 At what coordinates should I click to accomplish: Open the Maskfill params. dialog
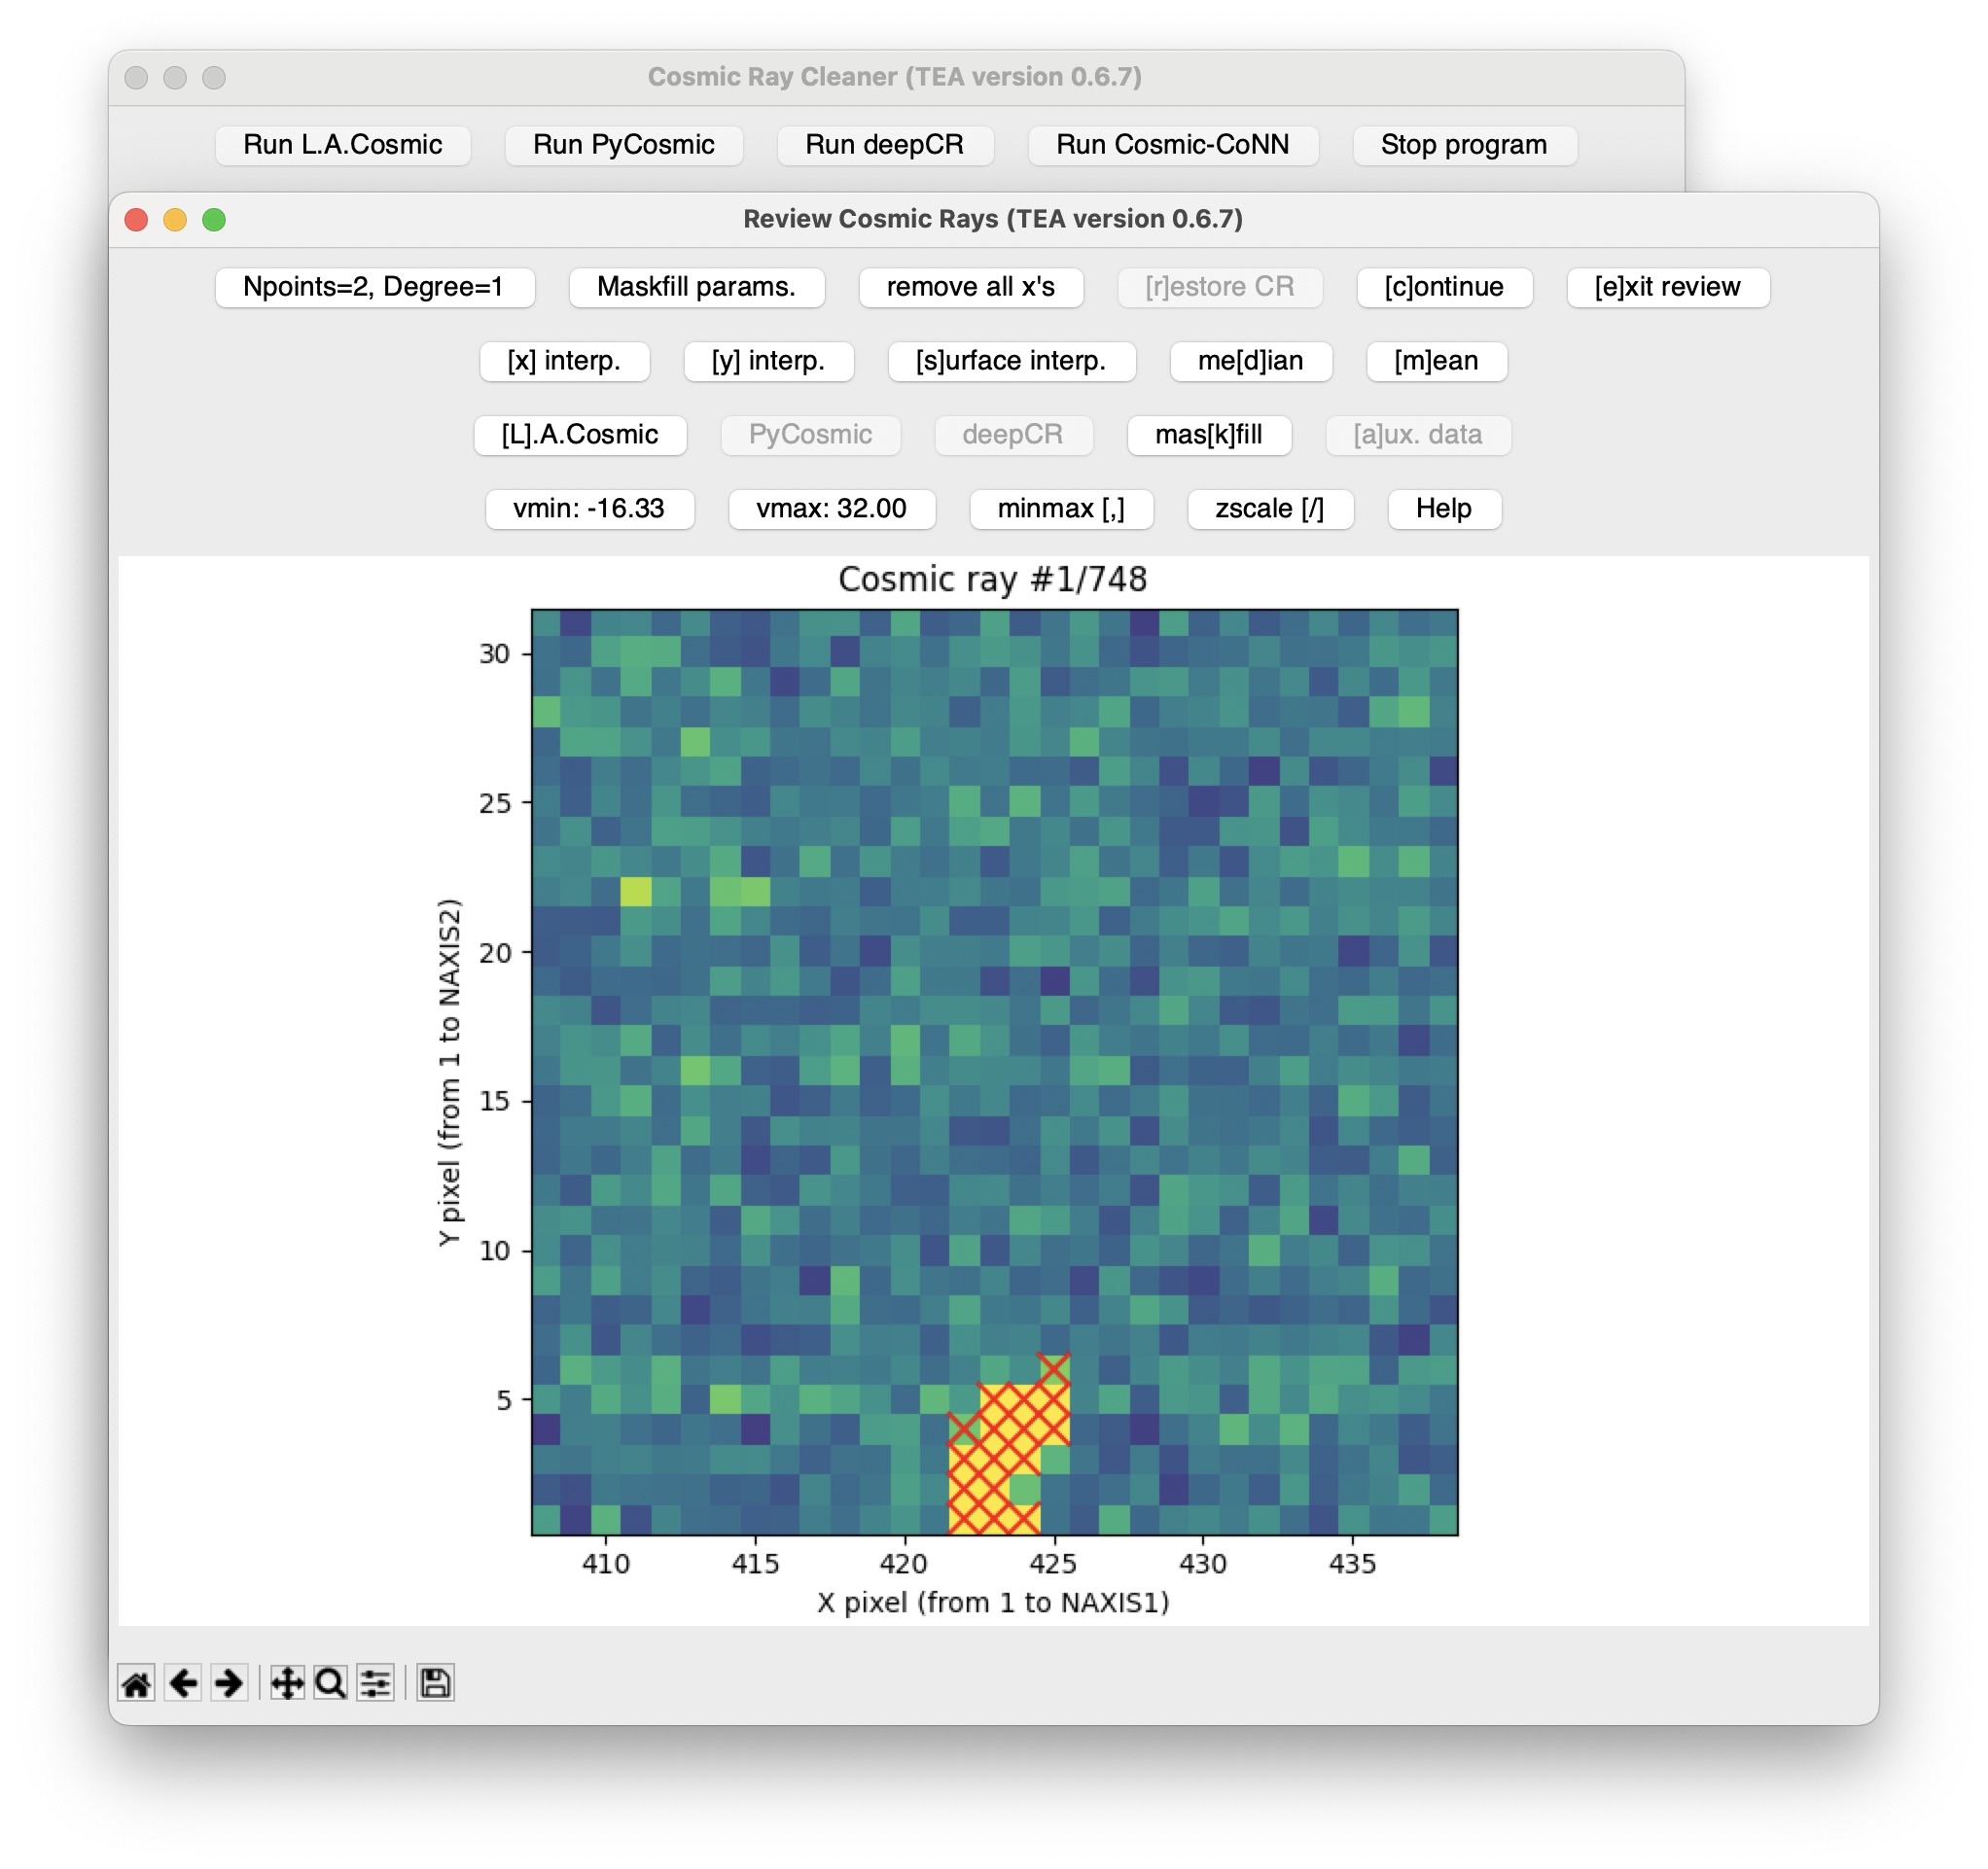[697, 287]
